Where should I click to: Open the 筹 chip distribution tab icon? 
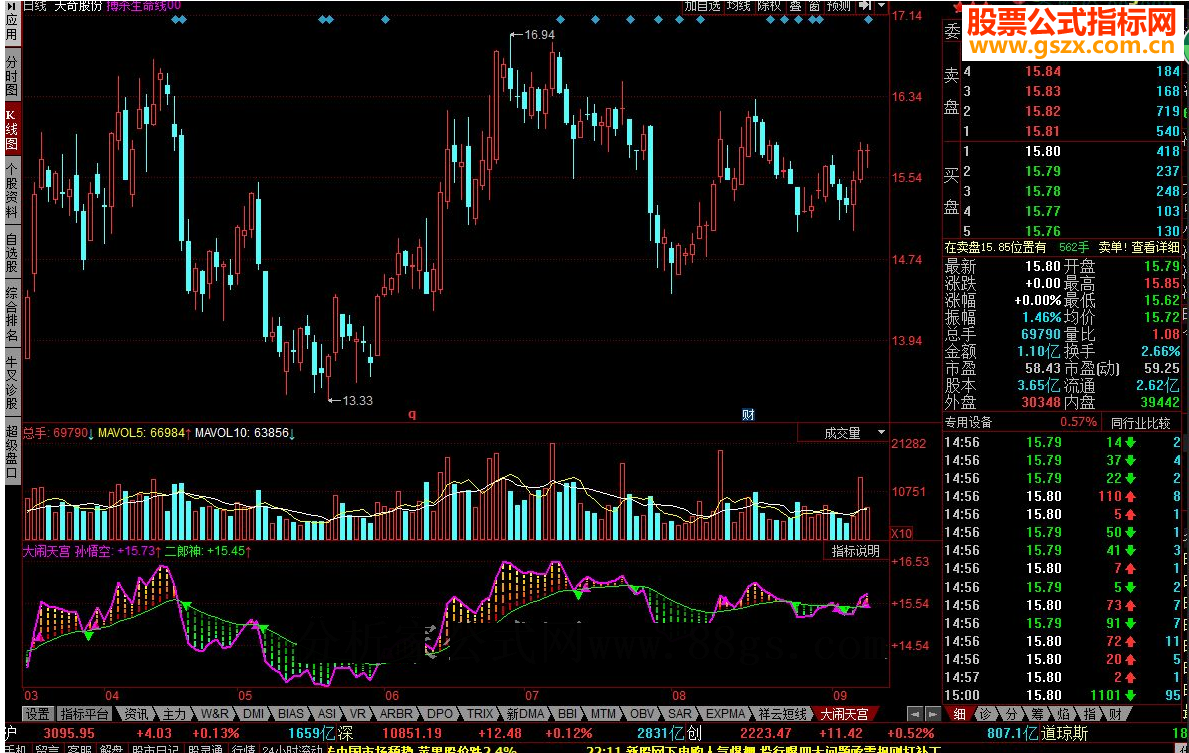(x=1036, y=713)
